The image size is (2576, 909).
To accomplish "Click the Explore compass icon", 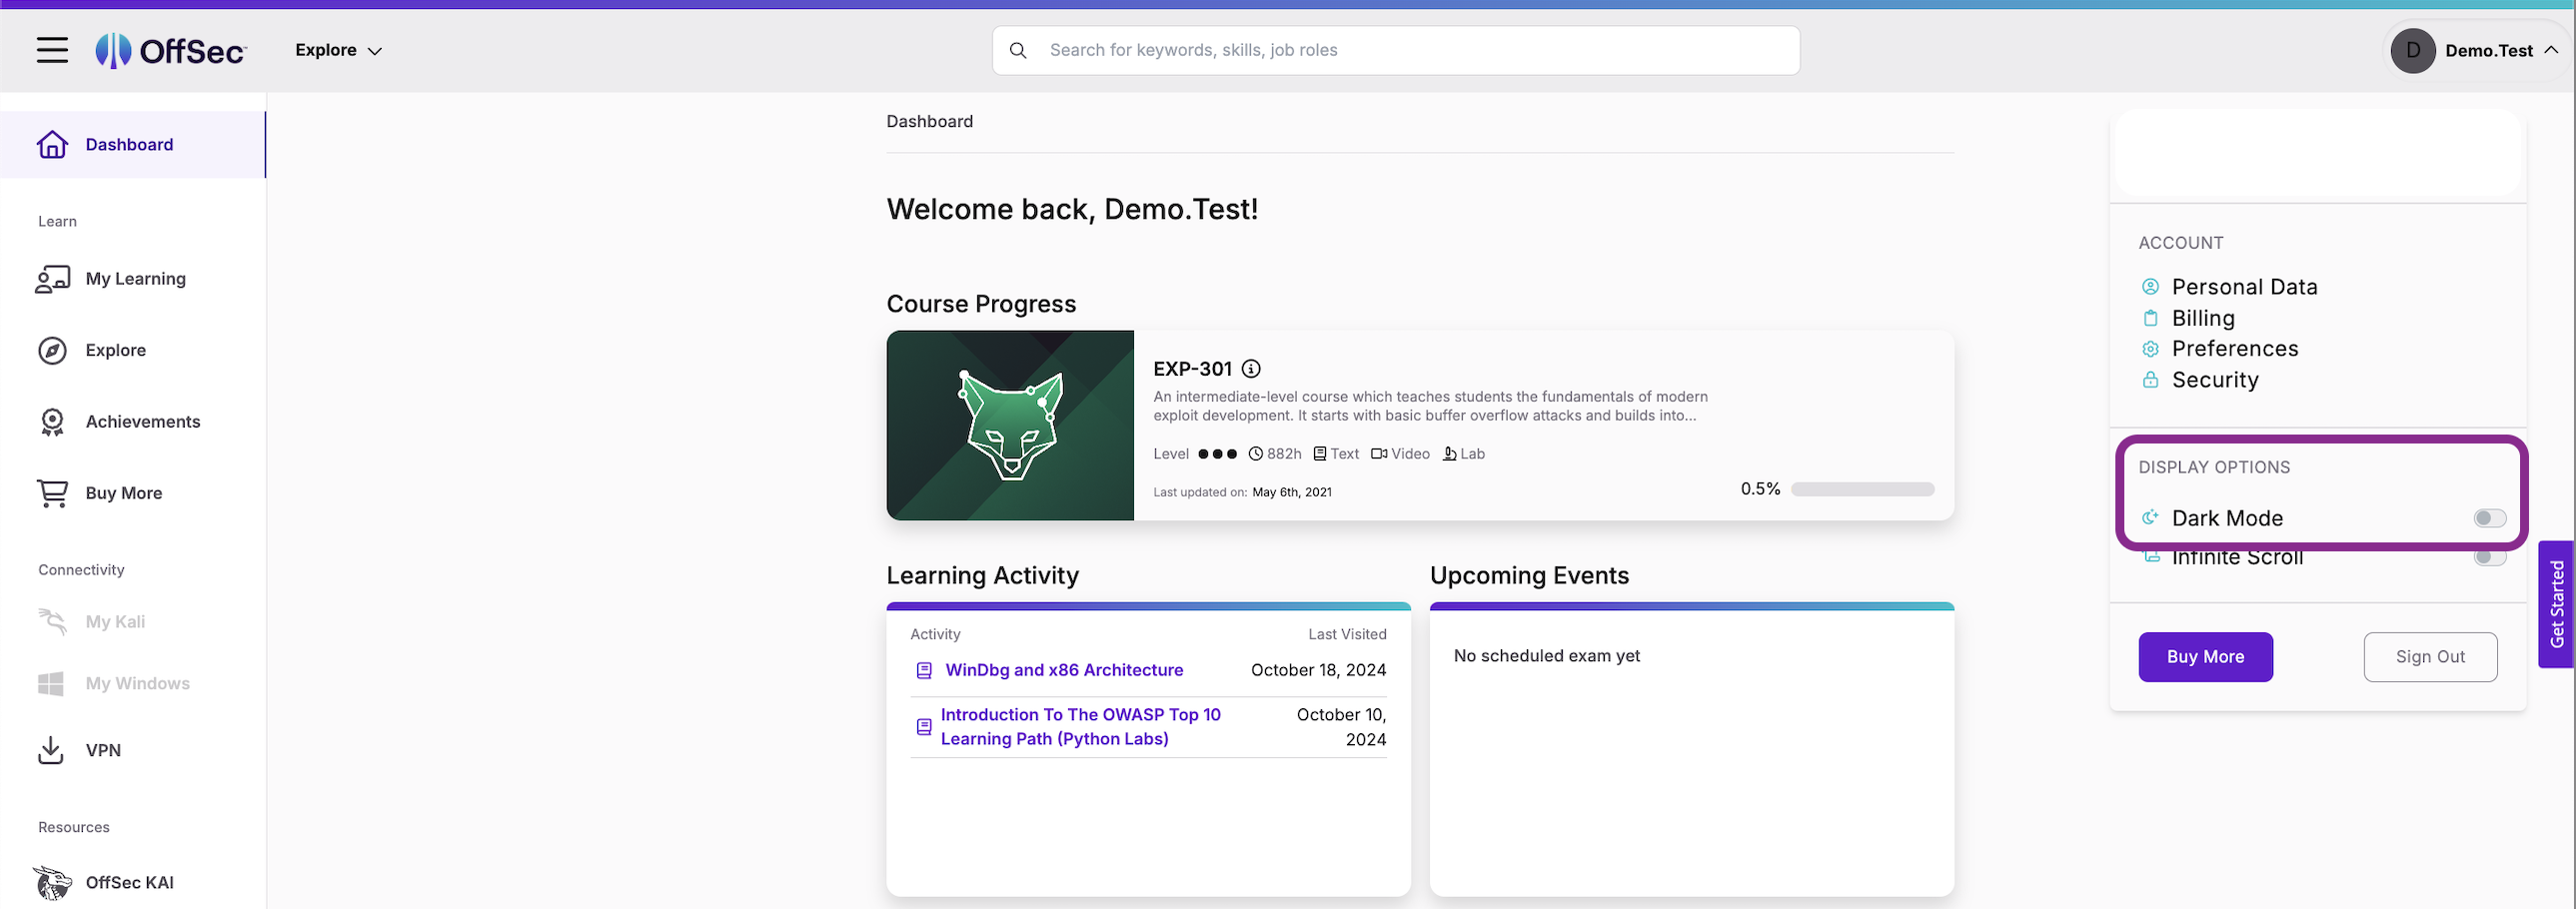I will pyautogui.click(x=52, y=350).
